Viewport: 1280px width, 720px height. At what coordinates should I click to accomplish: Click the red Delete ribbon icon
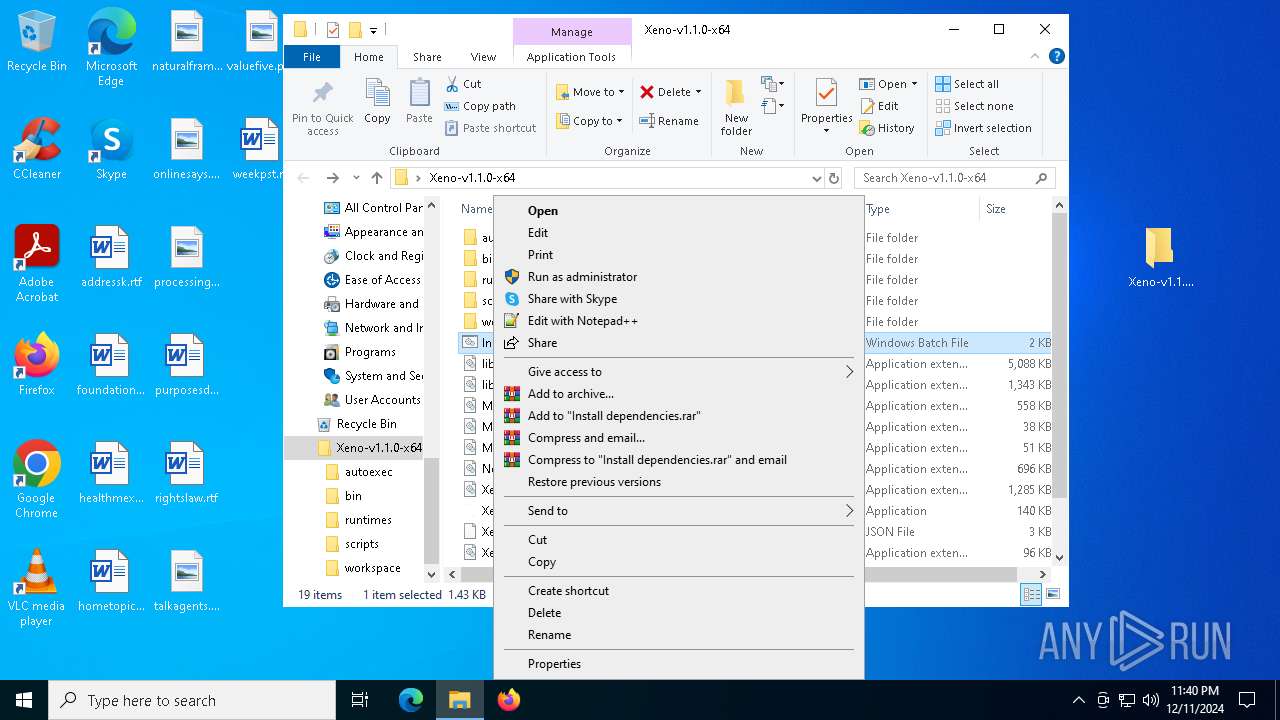(647, 92)
